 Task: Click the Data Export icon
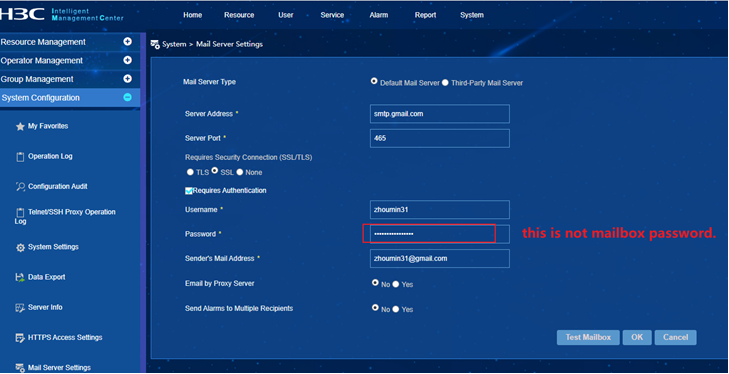(20, 277)
